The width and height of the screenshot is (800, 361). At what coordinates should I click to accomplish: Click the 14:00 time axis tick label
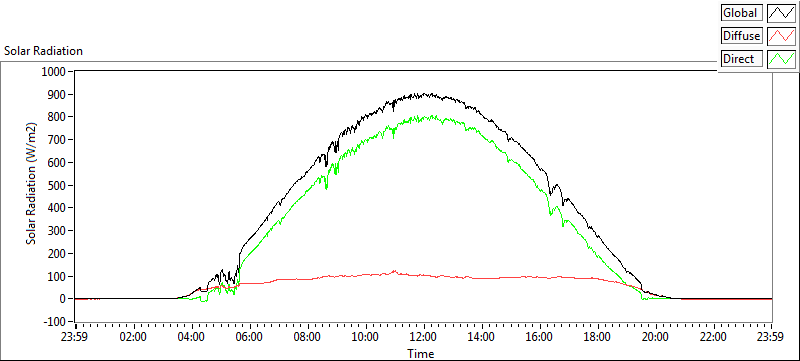click(x=481, y=337)
